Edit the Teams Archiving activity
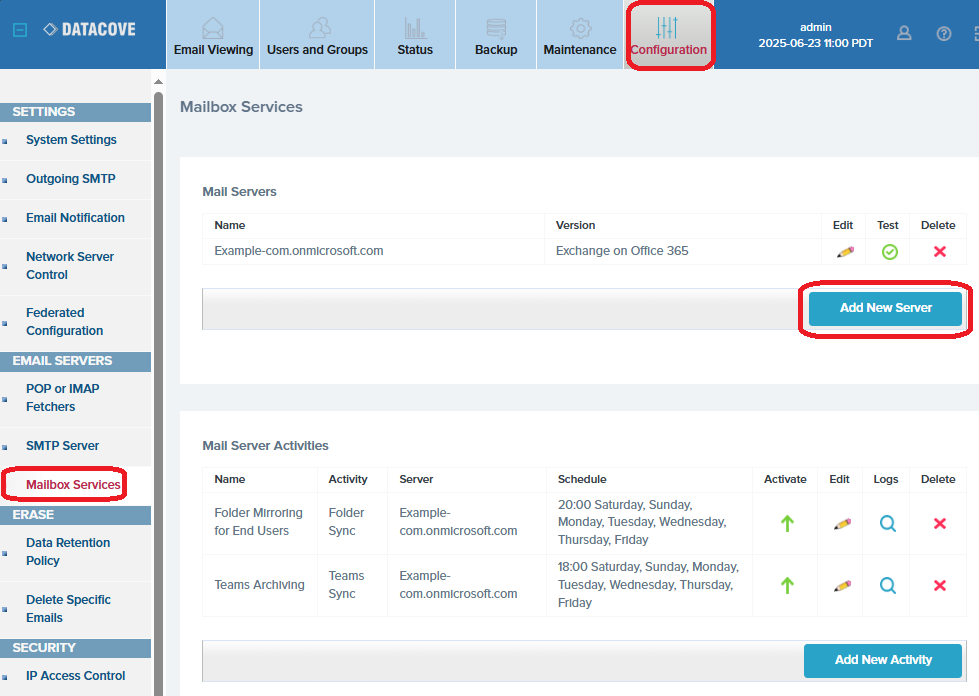 [842, 586]
